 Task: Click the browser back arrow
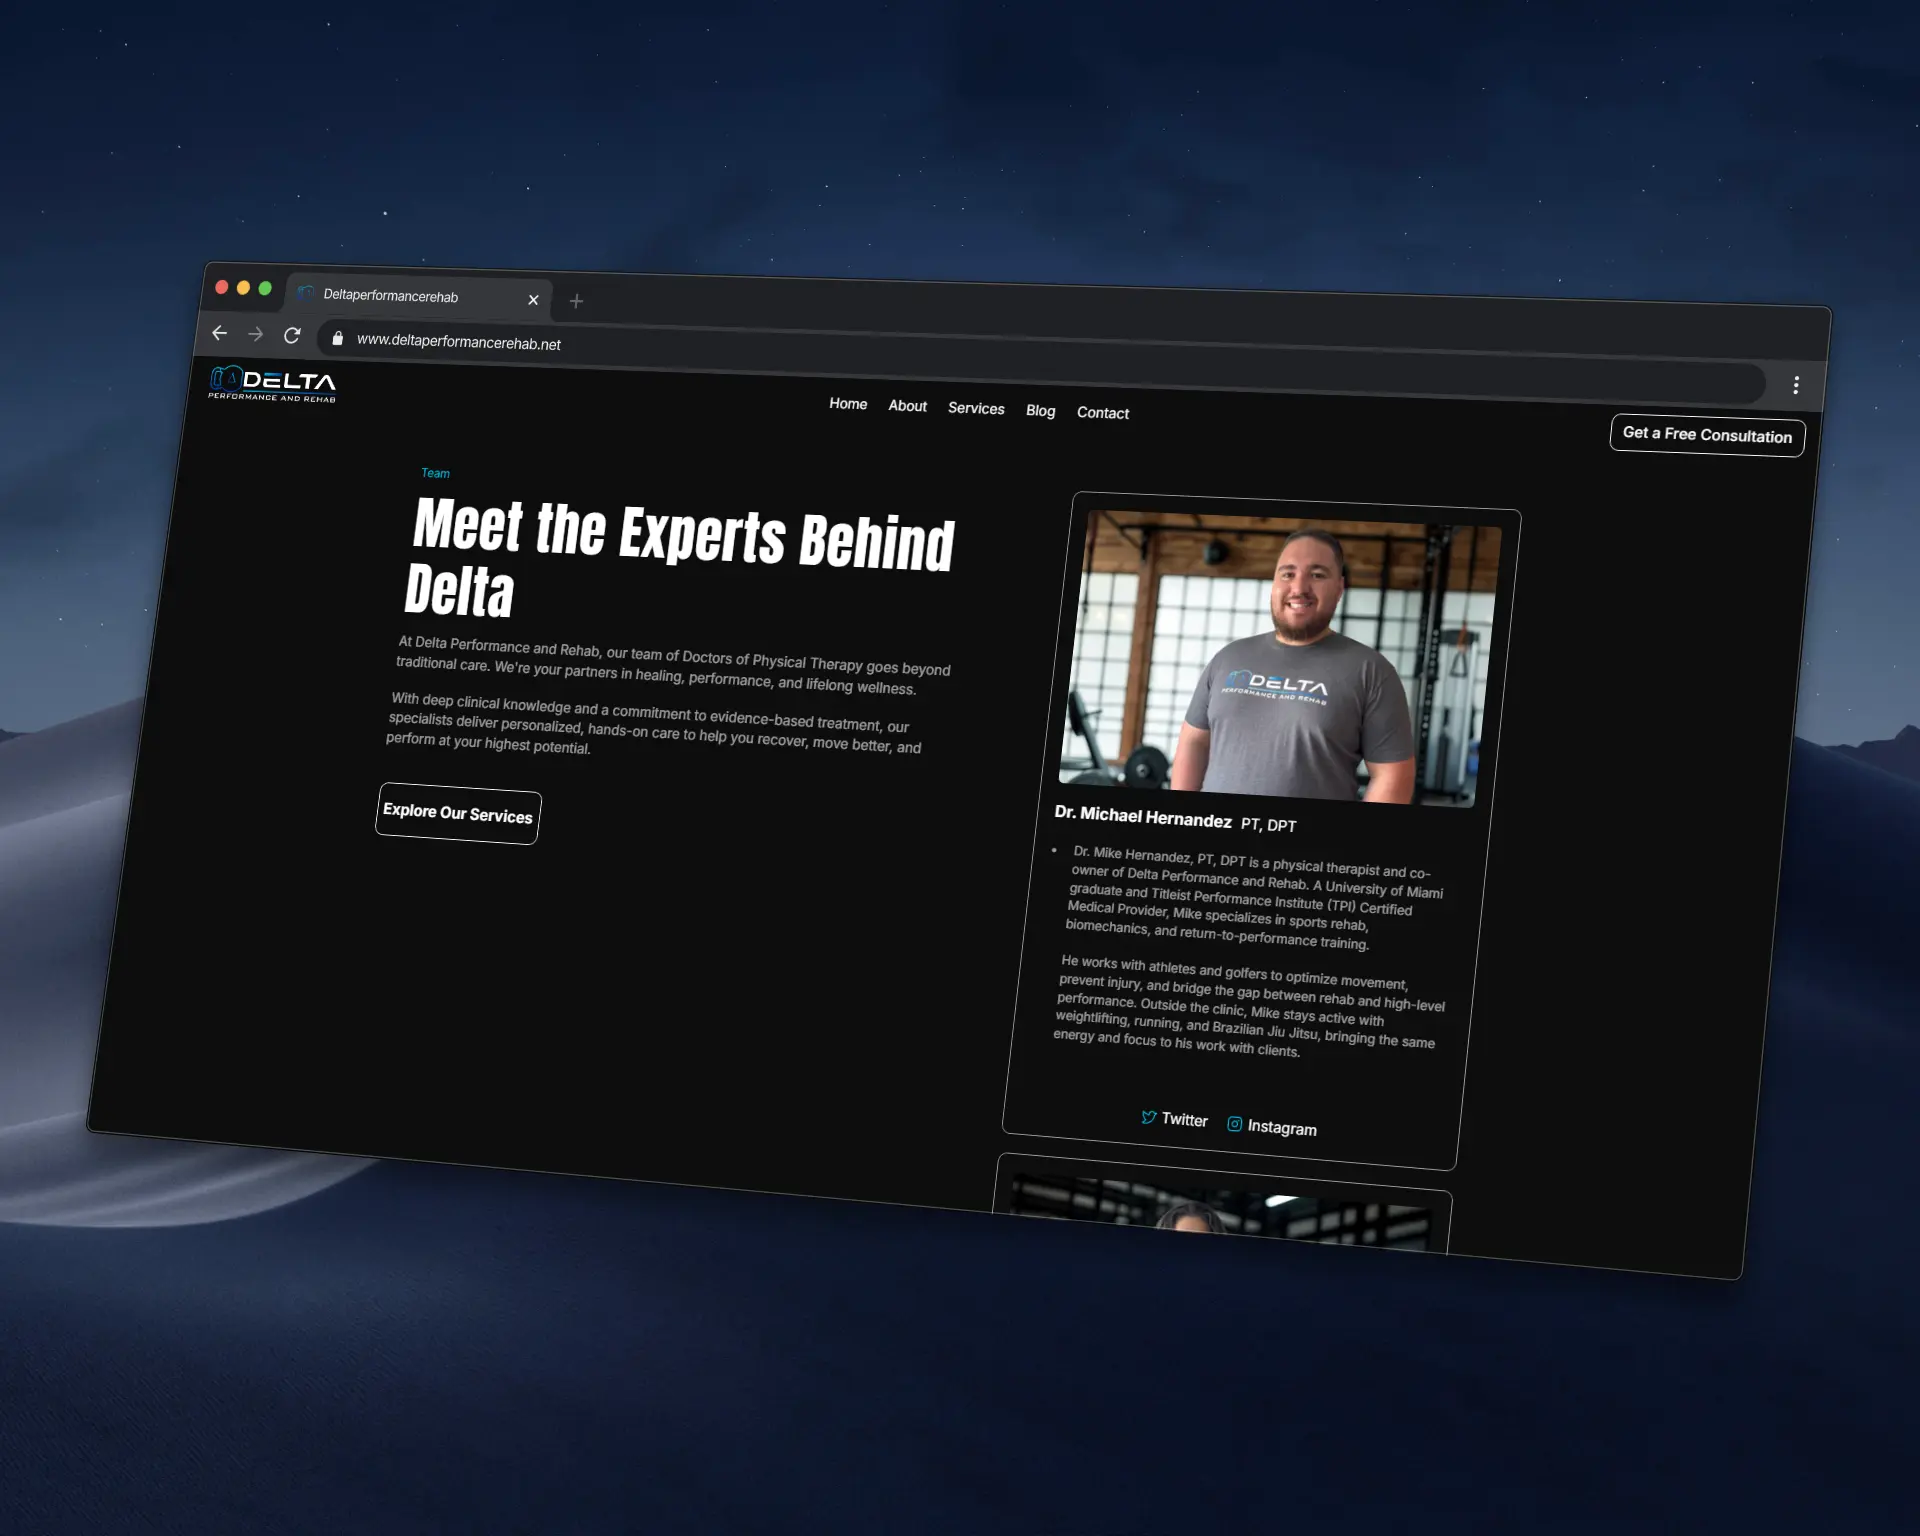[219, 333]
